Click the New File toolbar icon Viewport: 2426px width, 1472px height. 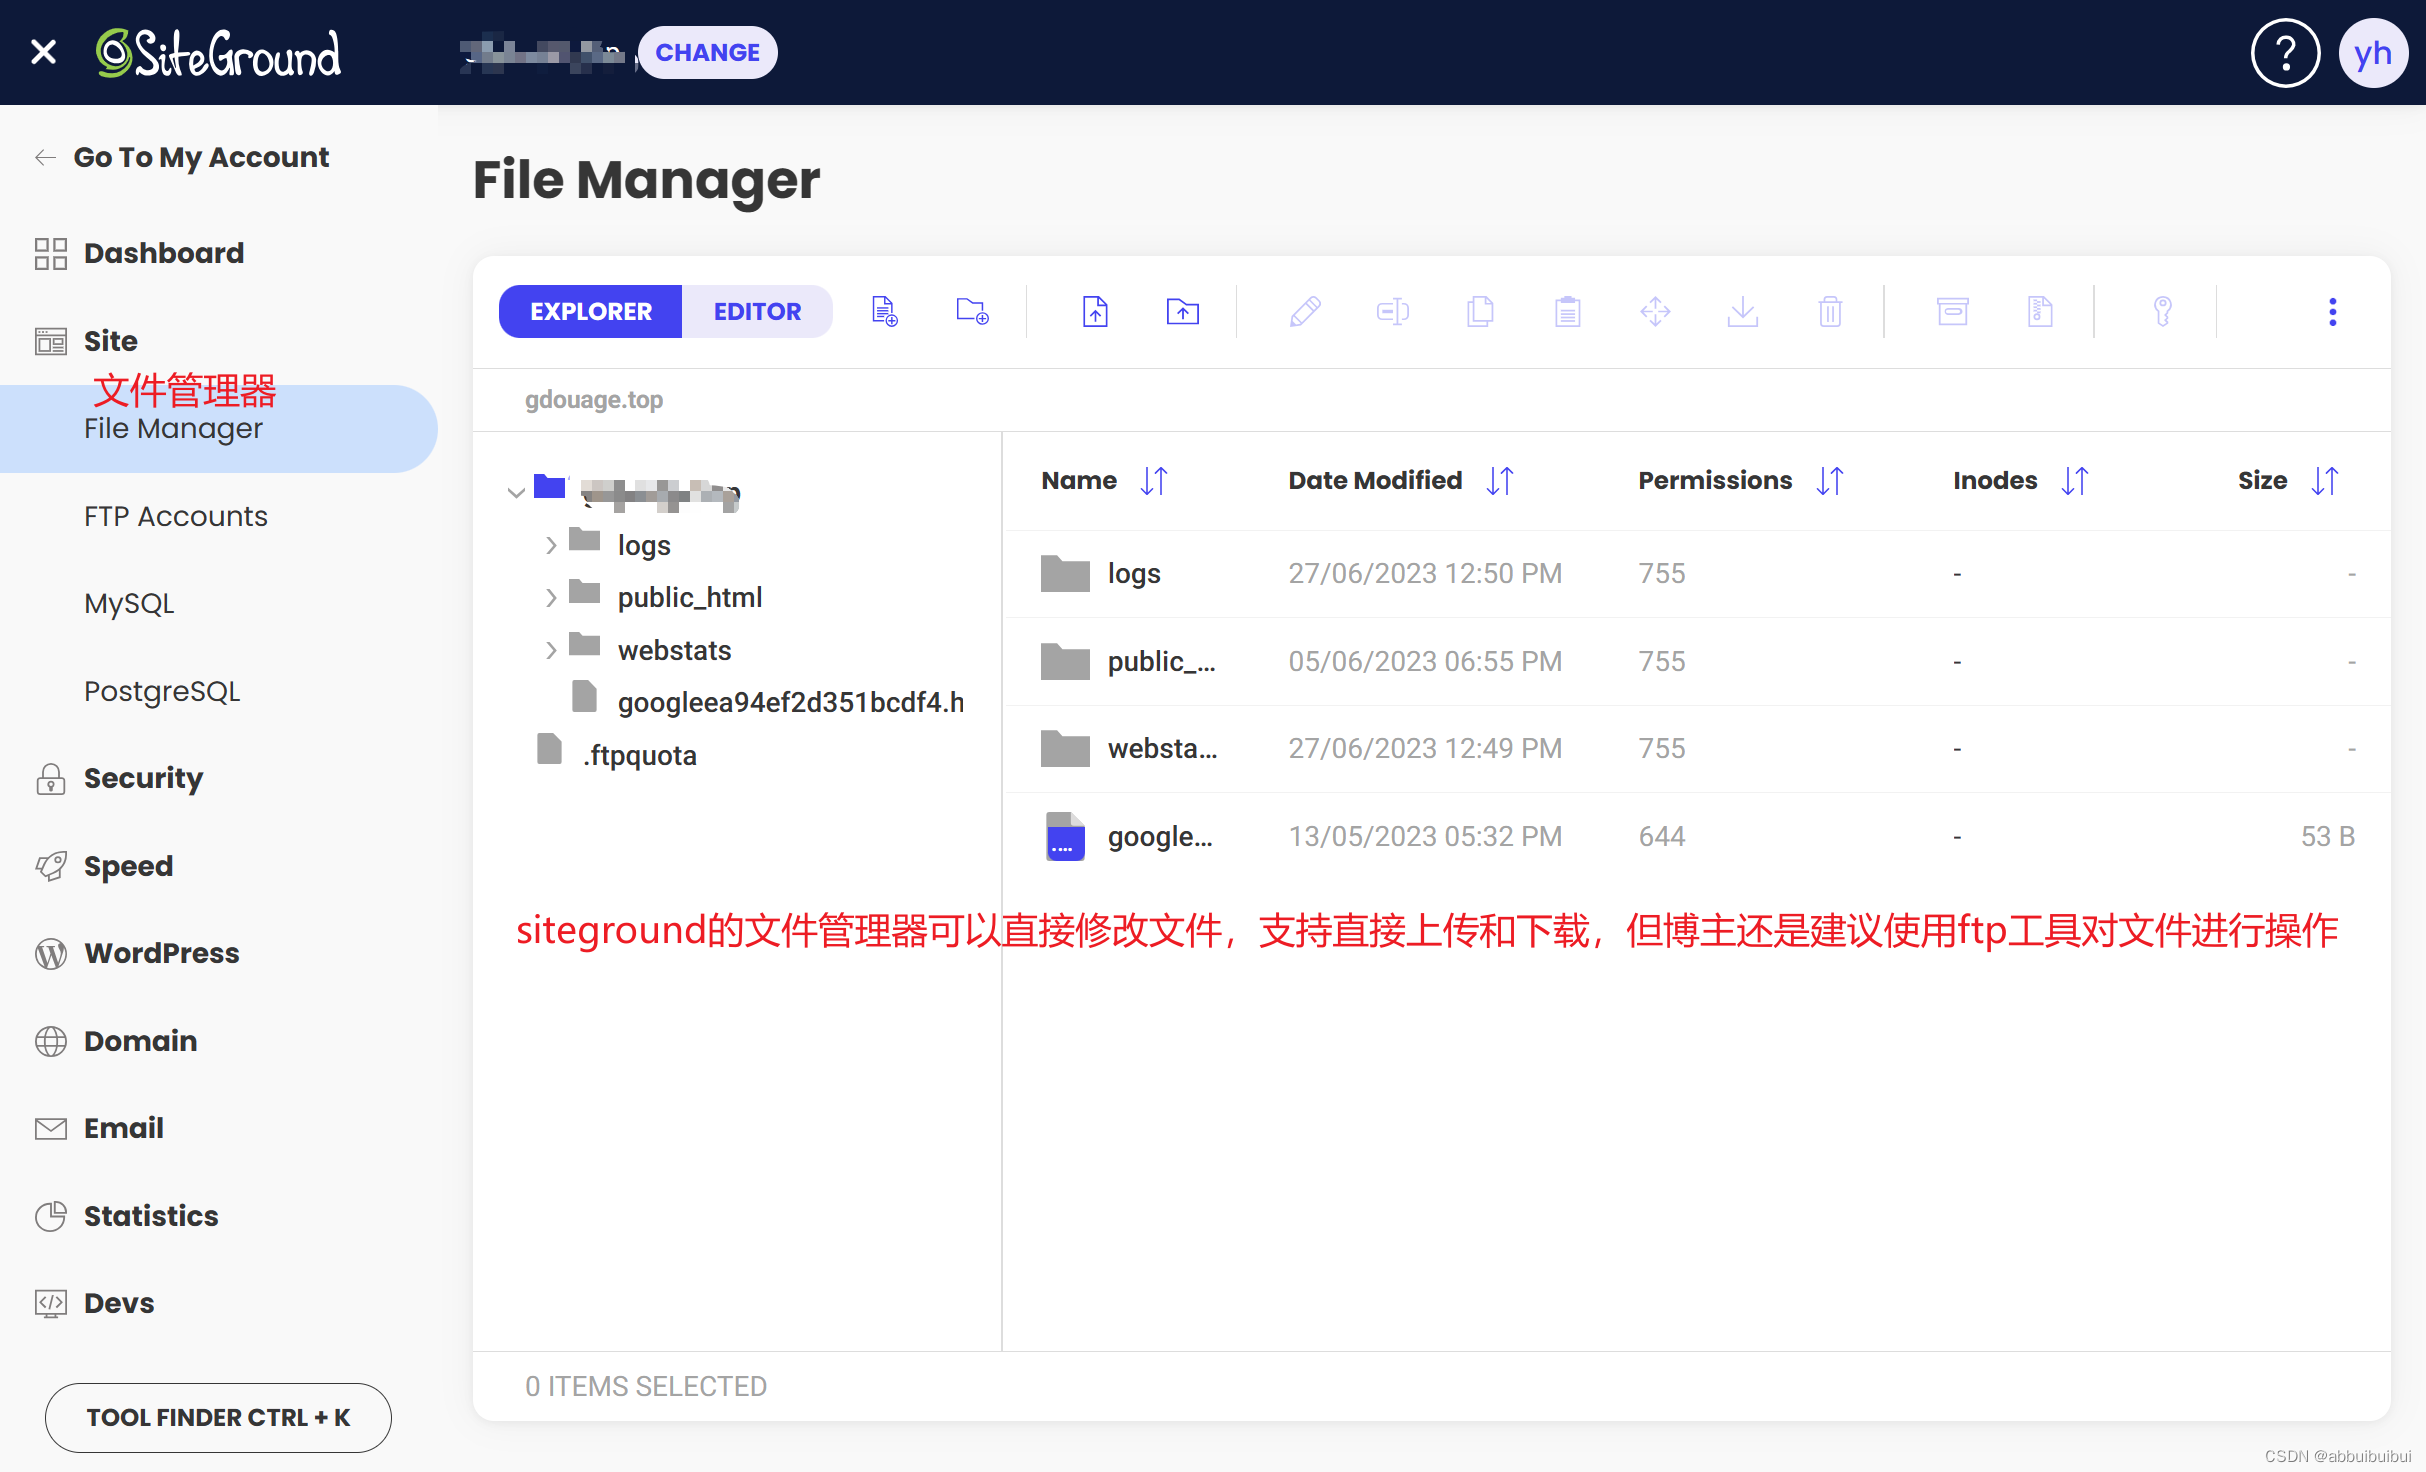click(x=885, y=312)
